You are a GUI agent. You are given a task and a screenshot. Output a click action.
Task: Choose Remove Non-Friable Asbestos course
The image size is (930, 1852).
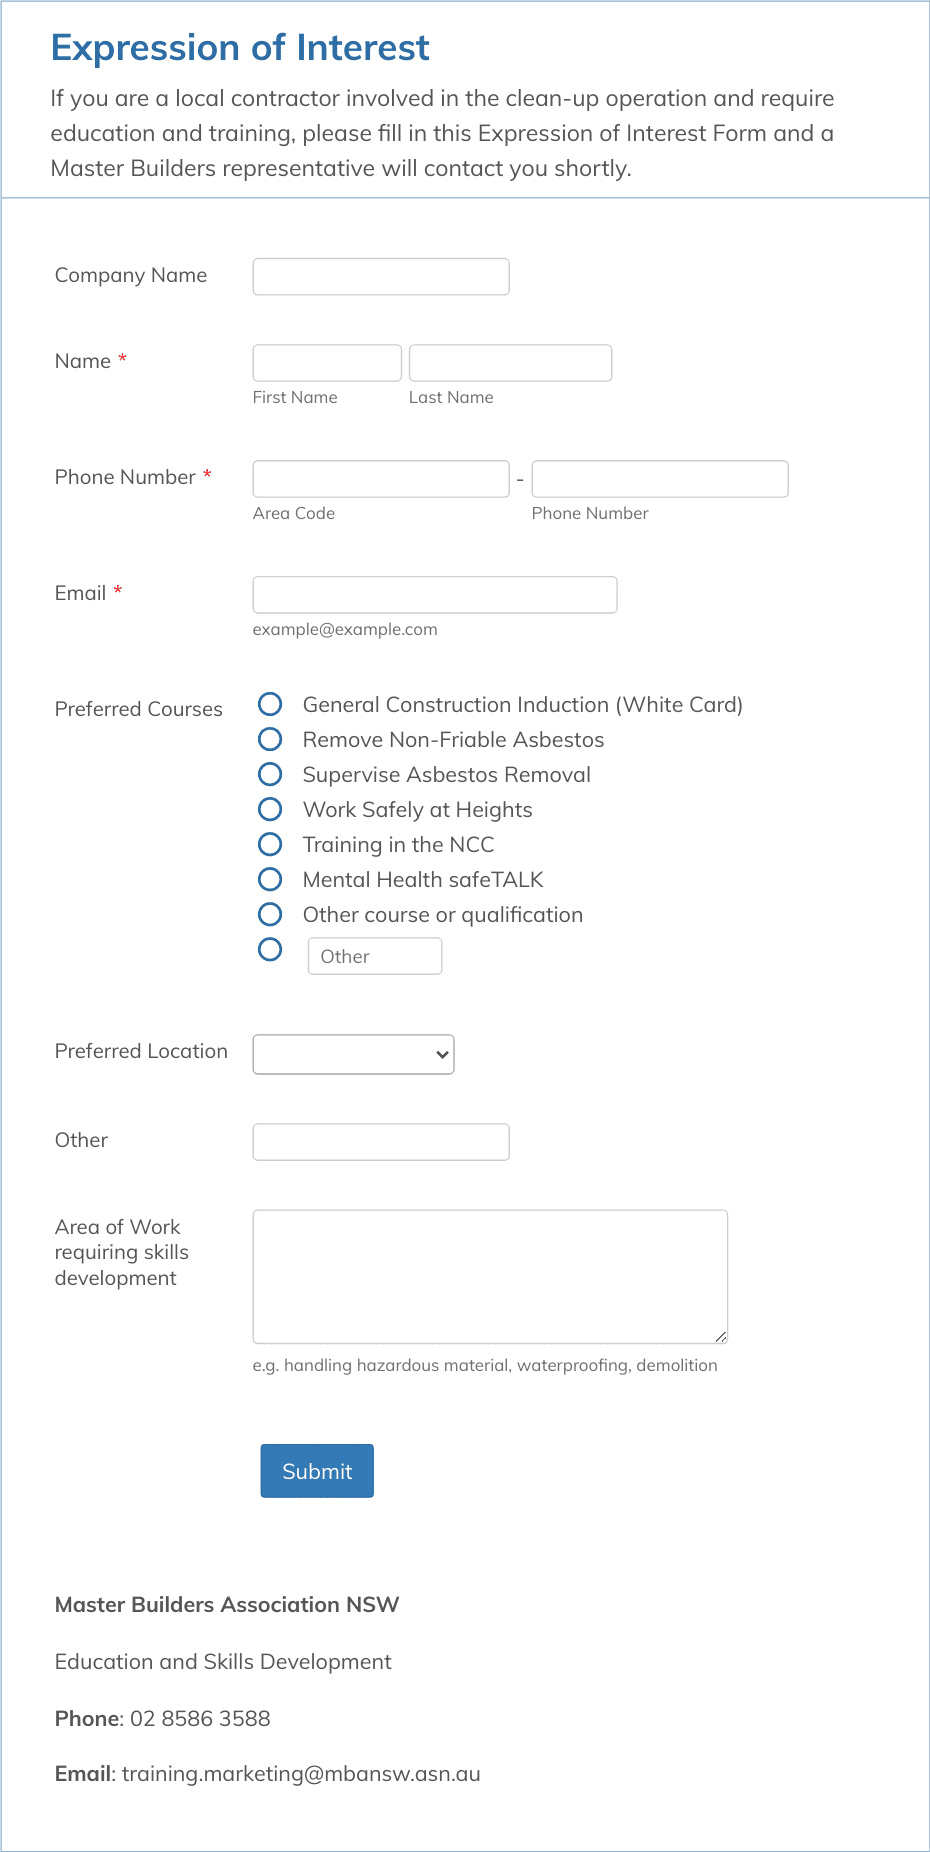(x=270, y=739)
